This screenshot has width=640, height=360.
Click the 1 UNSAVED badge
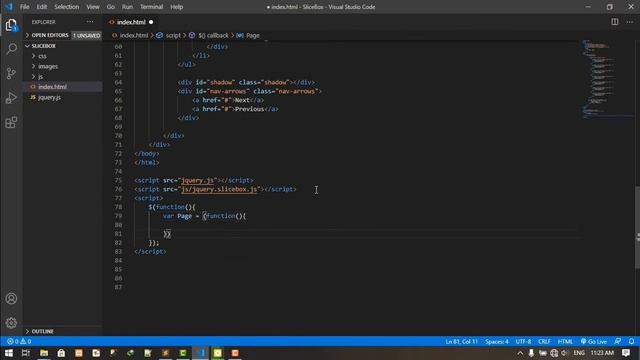[x=87, y=36]
